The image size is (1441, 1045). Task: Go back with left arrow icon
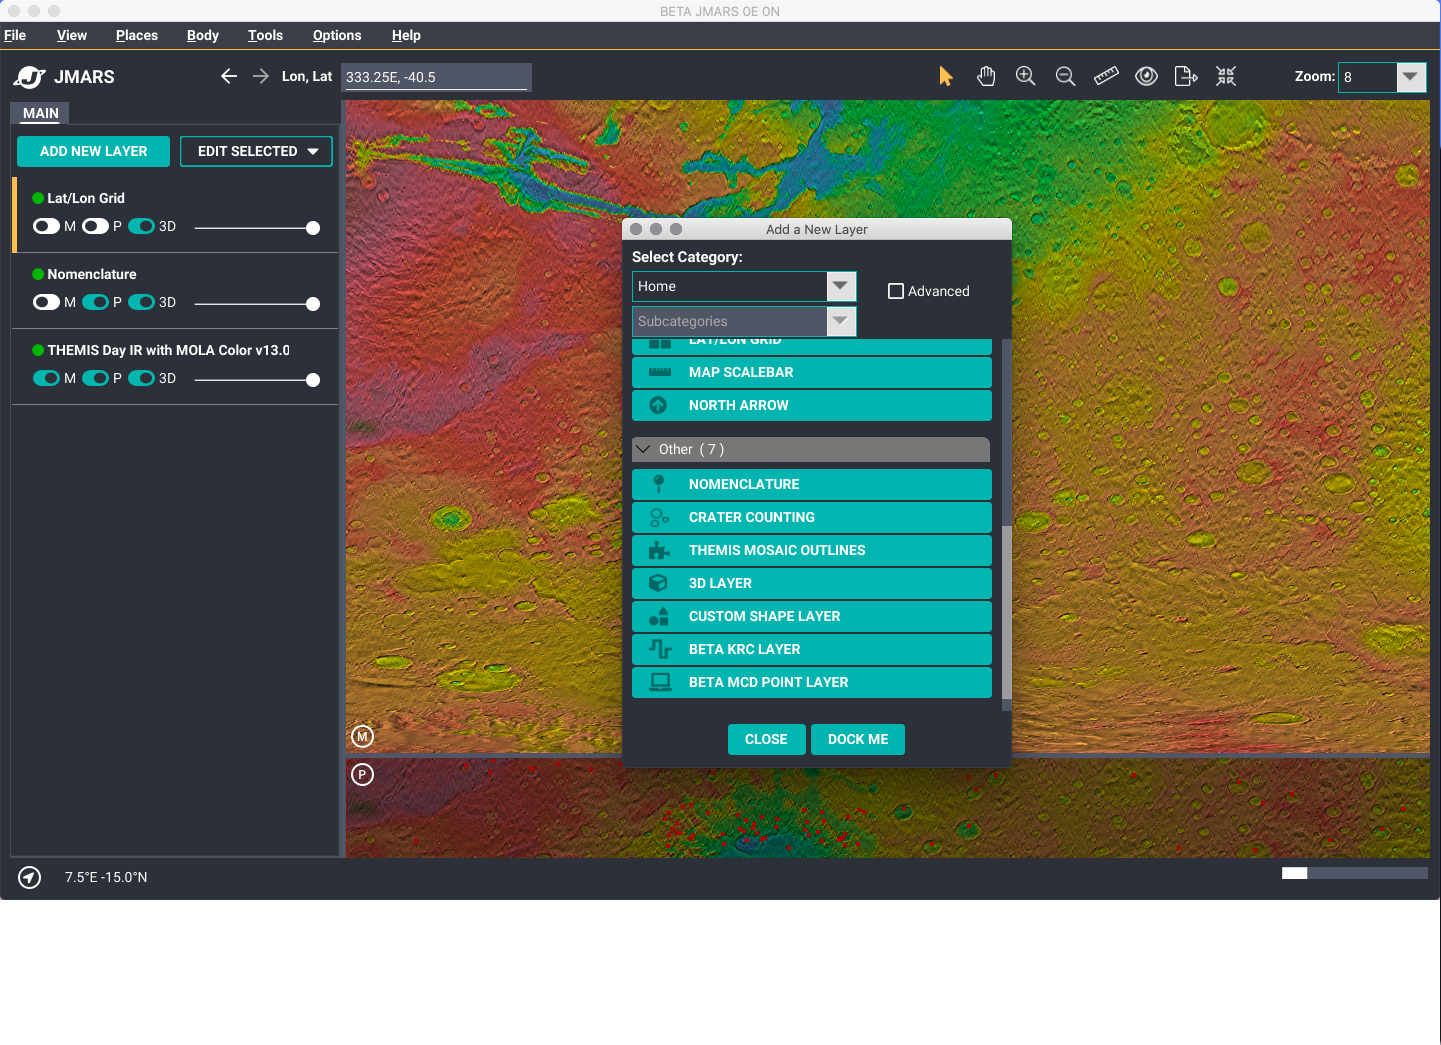coord(229,76)
